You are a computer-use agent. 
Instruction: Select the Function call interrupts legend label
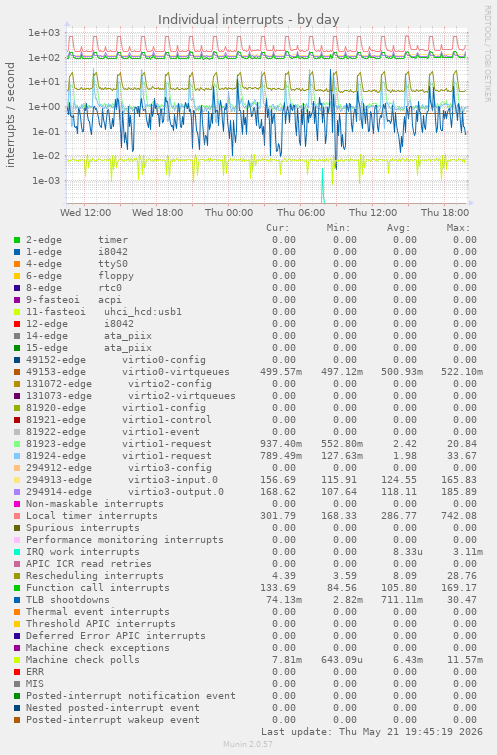pos(98,588)
